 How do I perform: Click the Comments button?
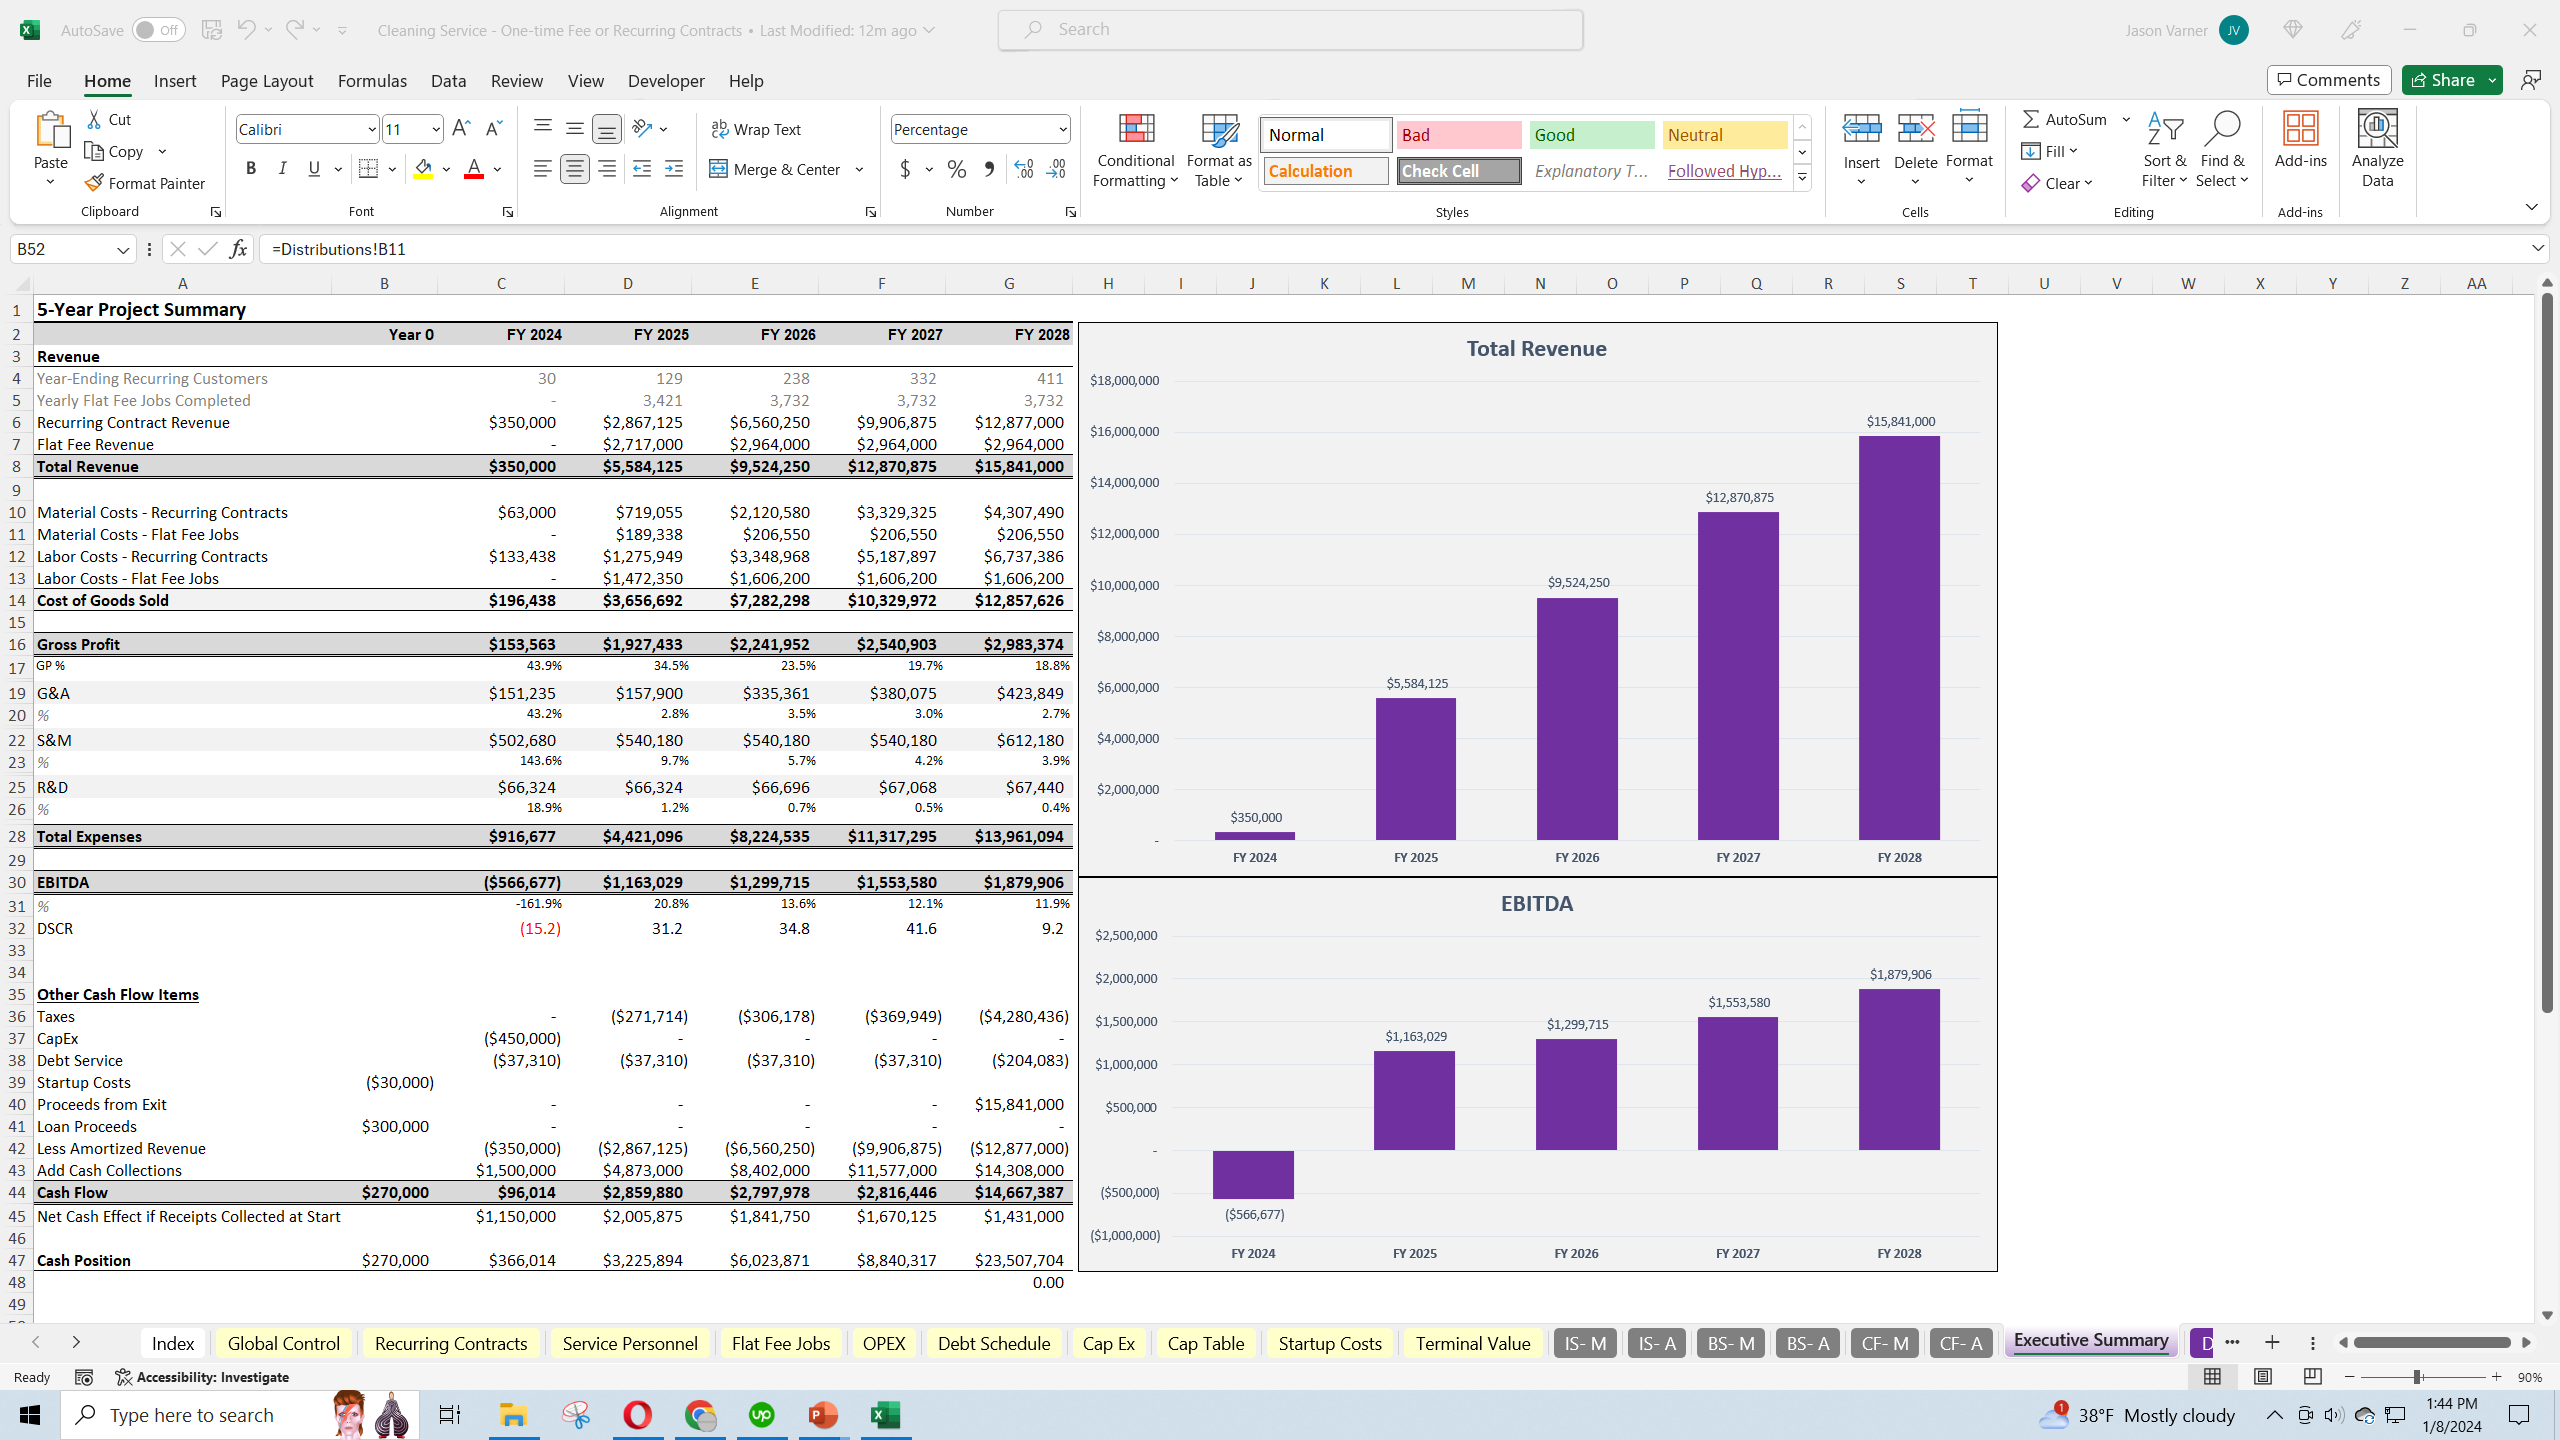(x=2328, y=79)
